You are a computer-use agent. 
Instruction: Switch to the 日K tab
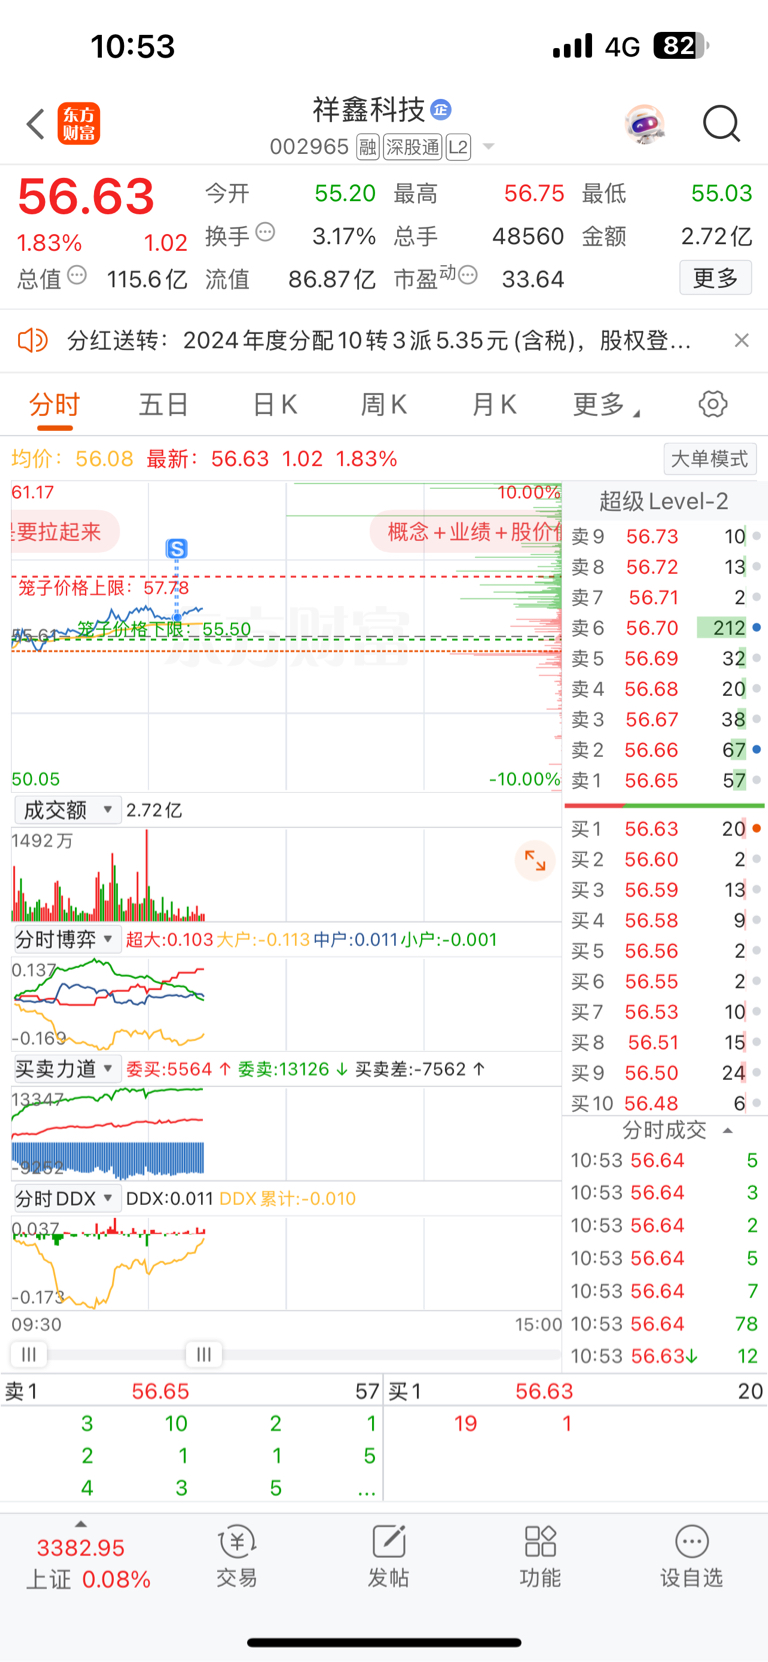[x=275, y=405]
